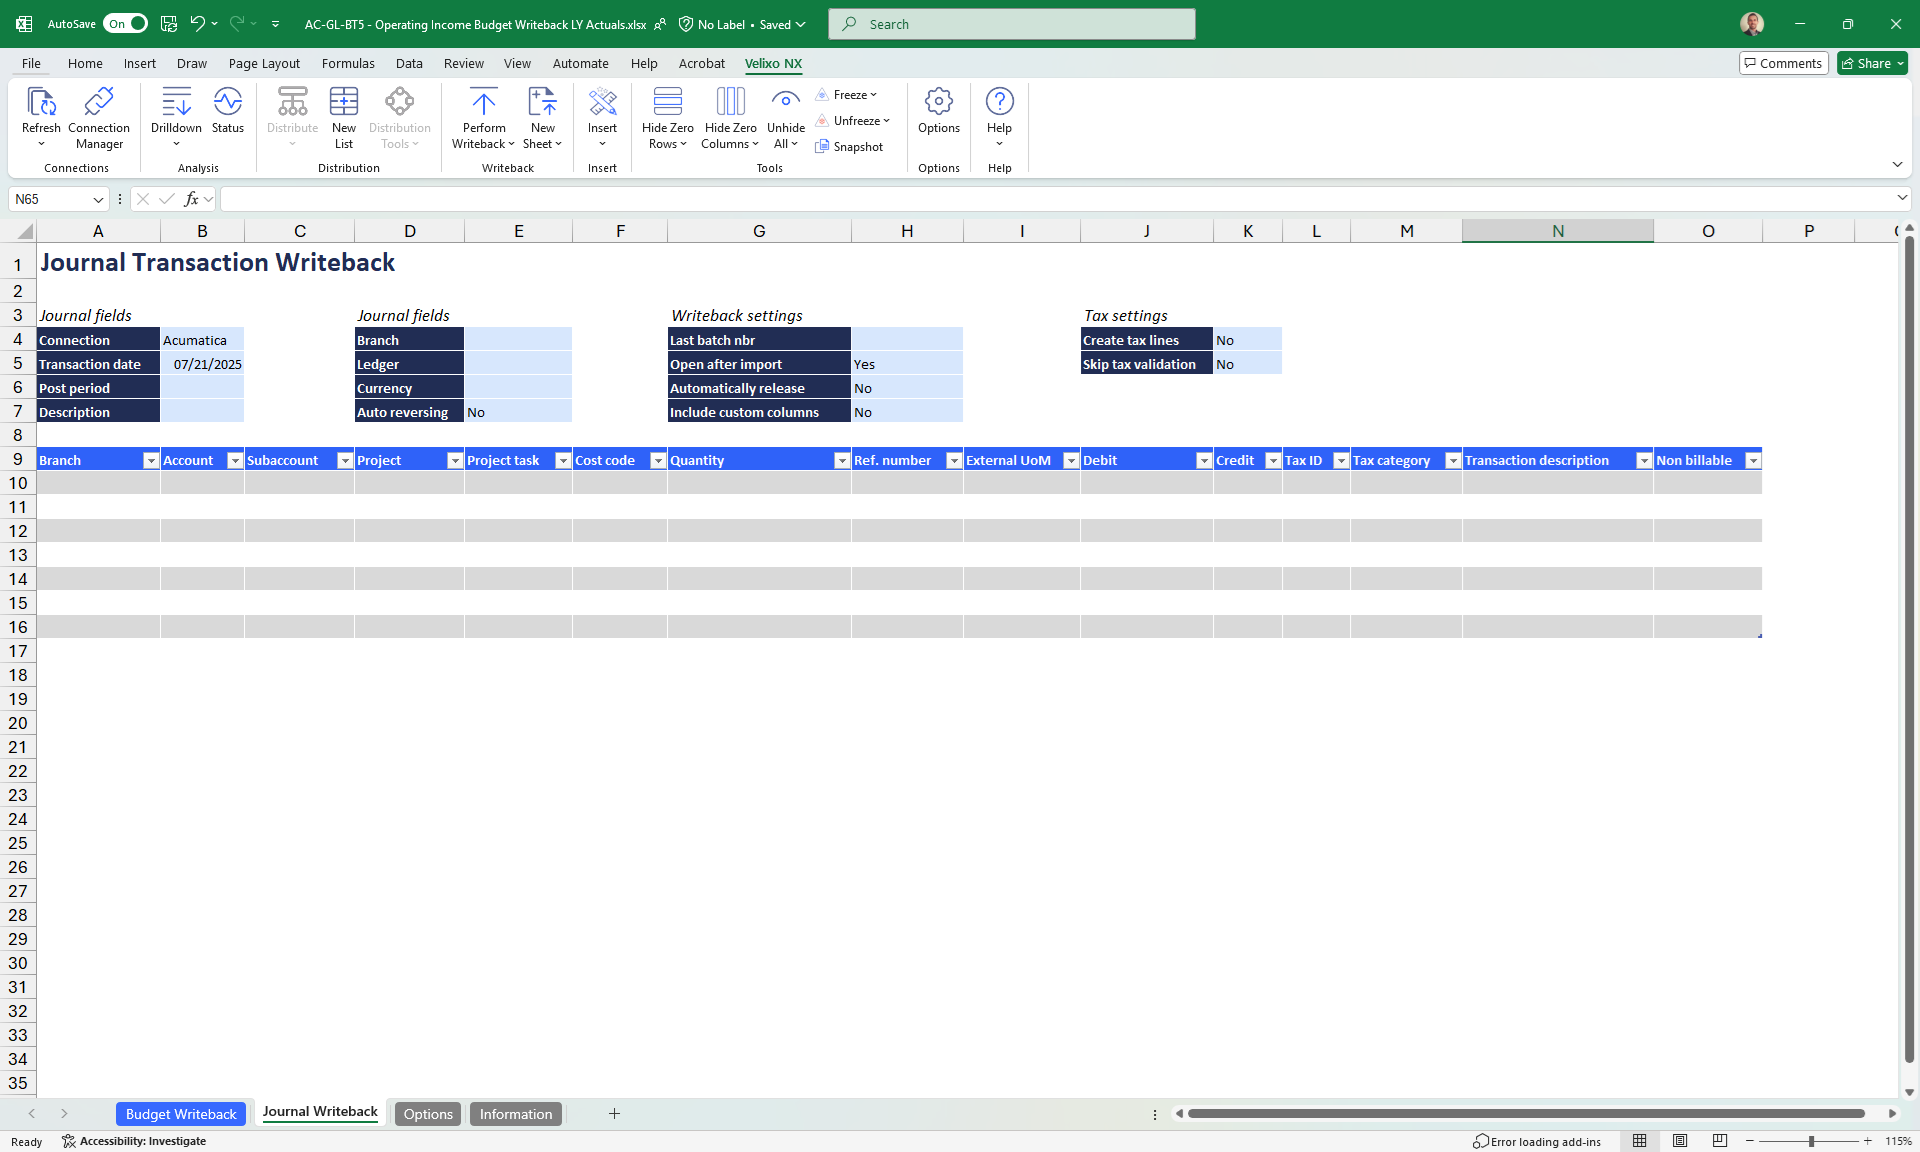Screen dimensions: 1920x1152
Task: Open the Comments pane button
Action: click(x=1783, y=63)
